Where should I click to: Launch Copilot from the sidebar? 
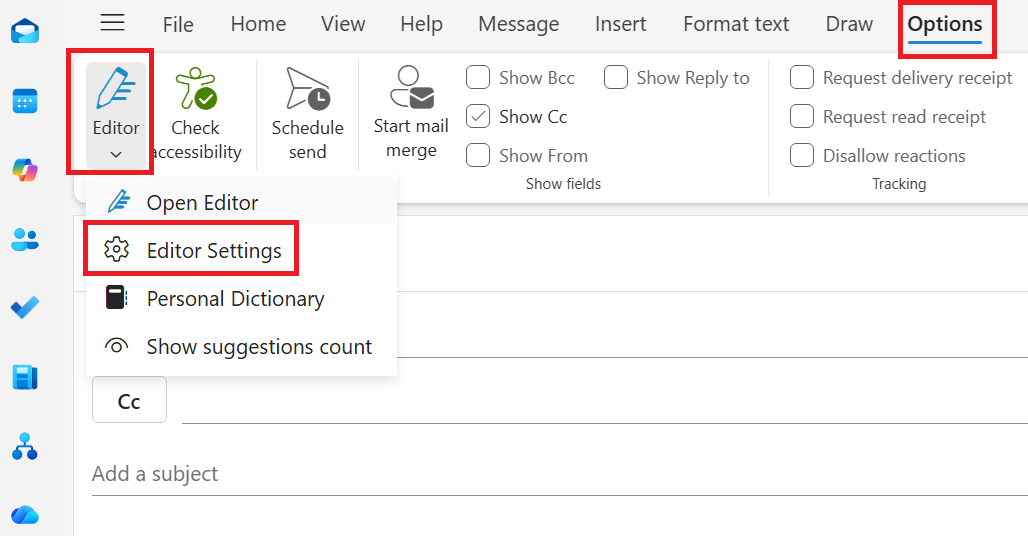[25, 170]
